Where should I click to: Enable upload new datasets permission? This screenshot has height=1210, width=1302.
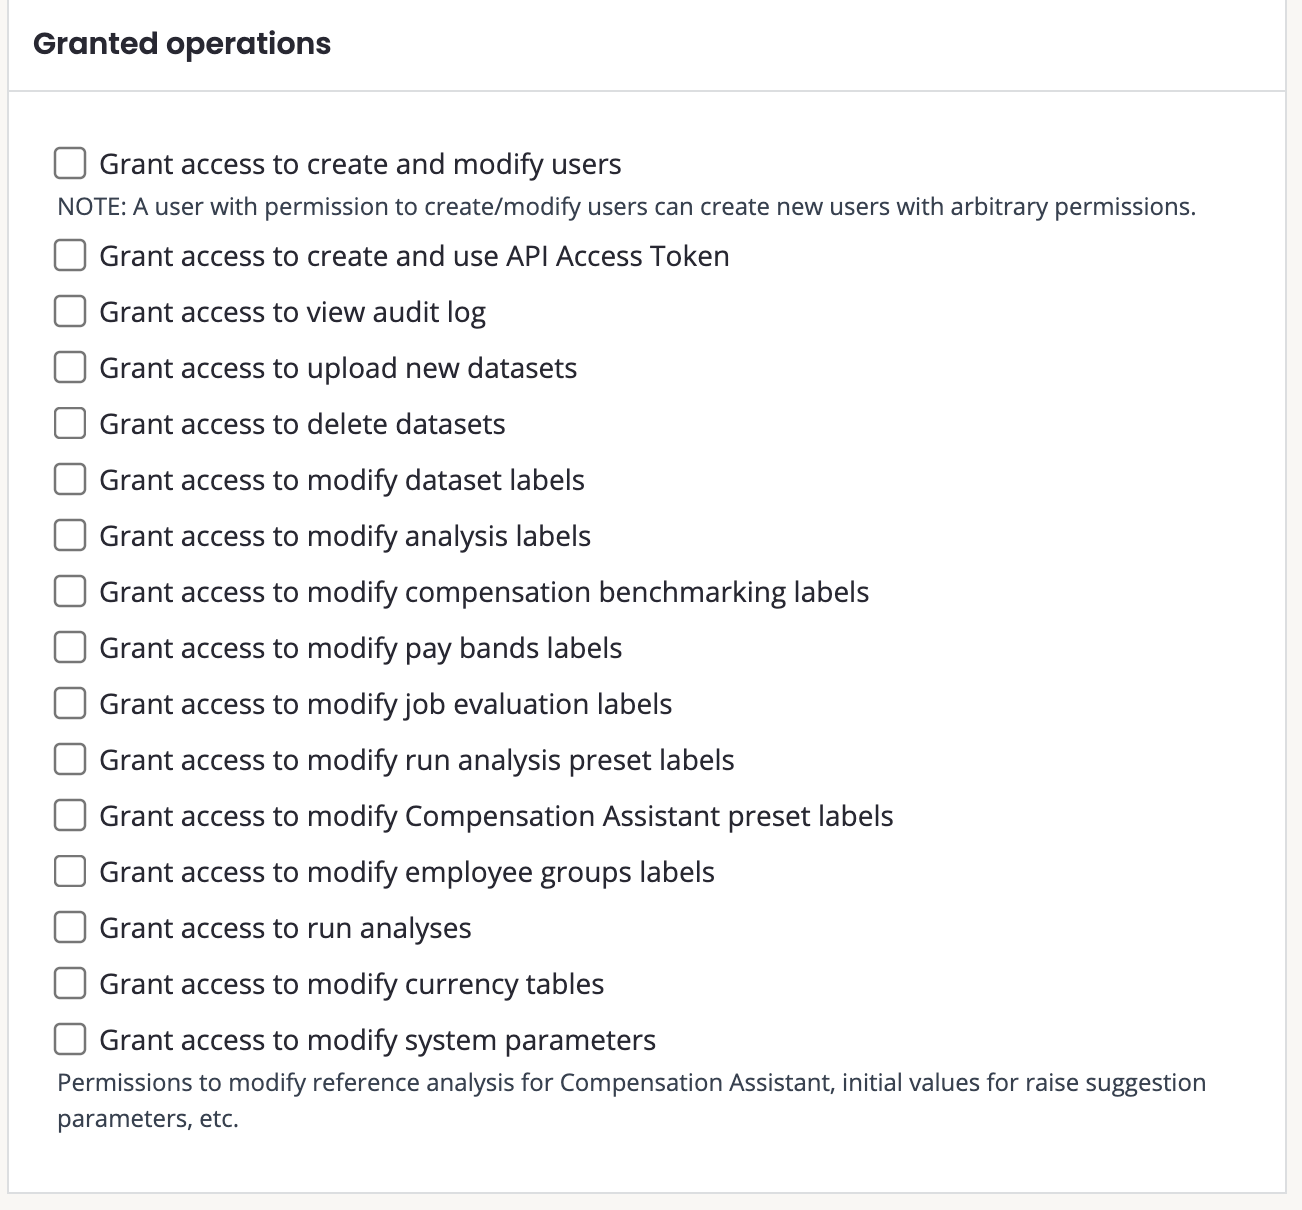tap(69, 367)
